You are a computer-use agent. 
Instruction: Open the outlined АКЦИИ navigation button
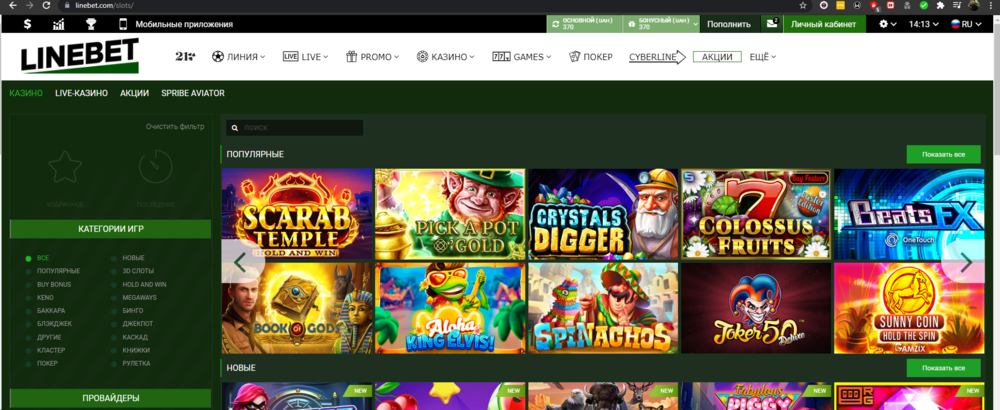(x=717, y=57)
